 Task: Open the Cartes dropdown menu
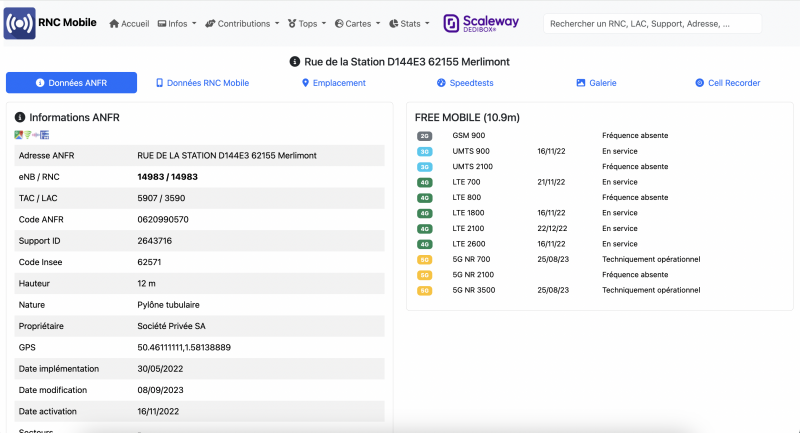[x=357, y=23]
